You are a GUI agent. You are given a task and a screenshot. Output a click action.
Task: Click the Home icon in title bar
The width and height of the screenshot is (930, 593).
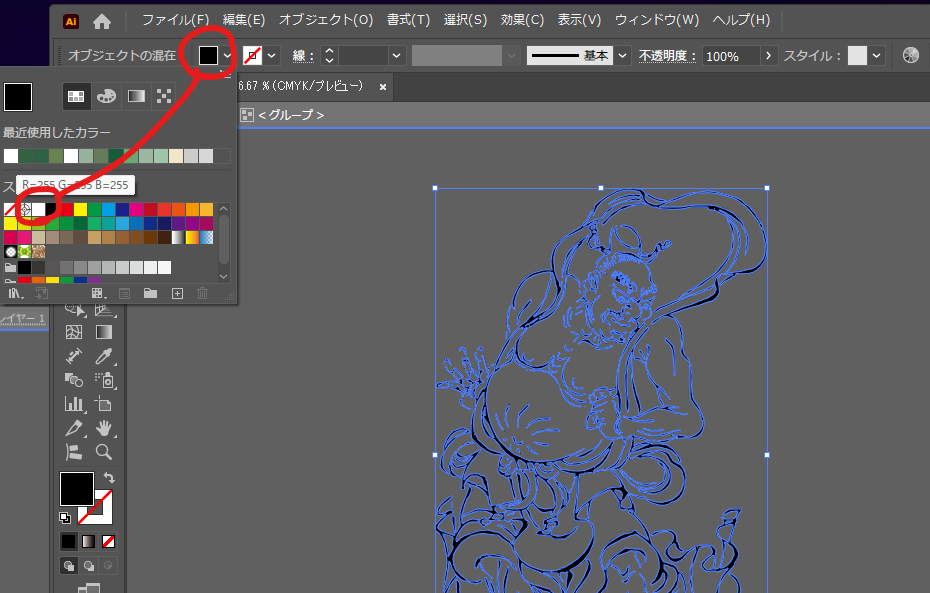point(102,21)
